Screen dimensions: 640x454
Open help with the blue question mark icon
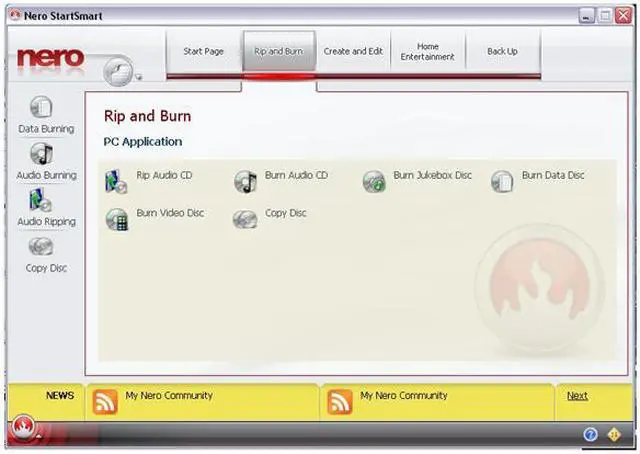[590, 435]
